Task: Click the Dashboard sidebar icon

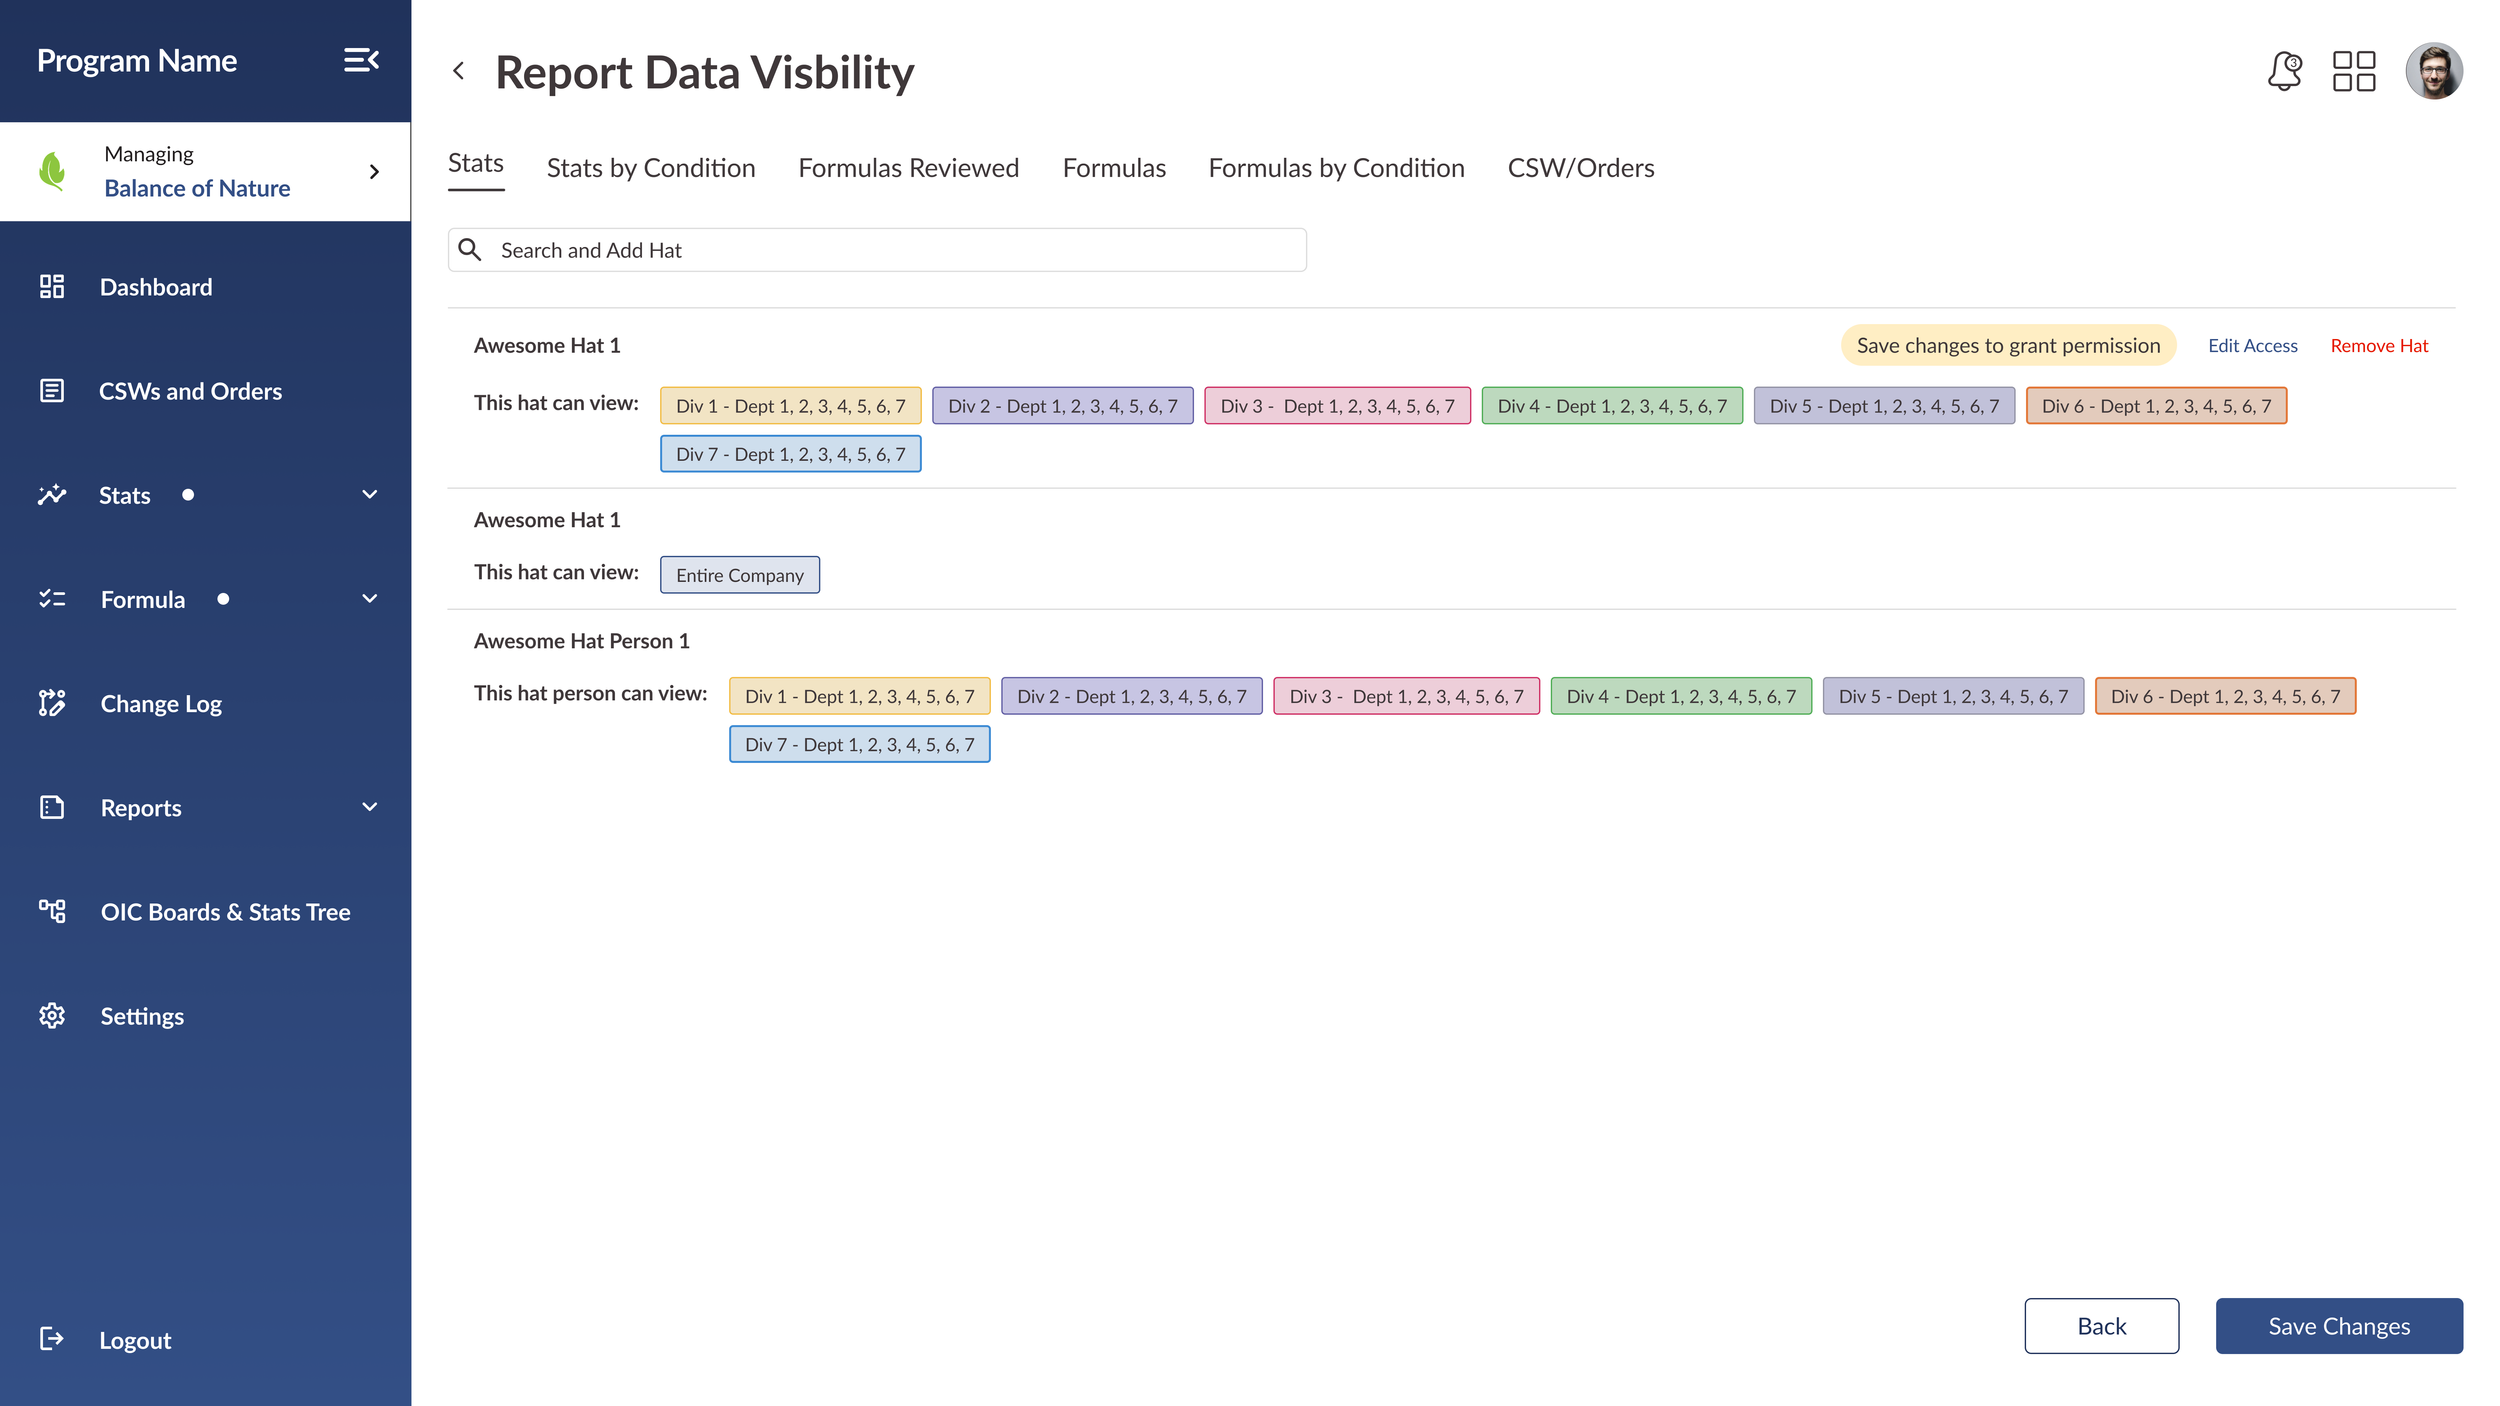Action: [52, 287]
